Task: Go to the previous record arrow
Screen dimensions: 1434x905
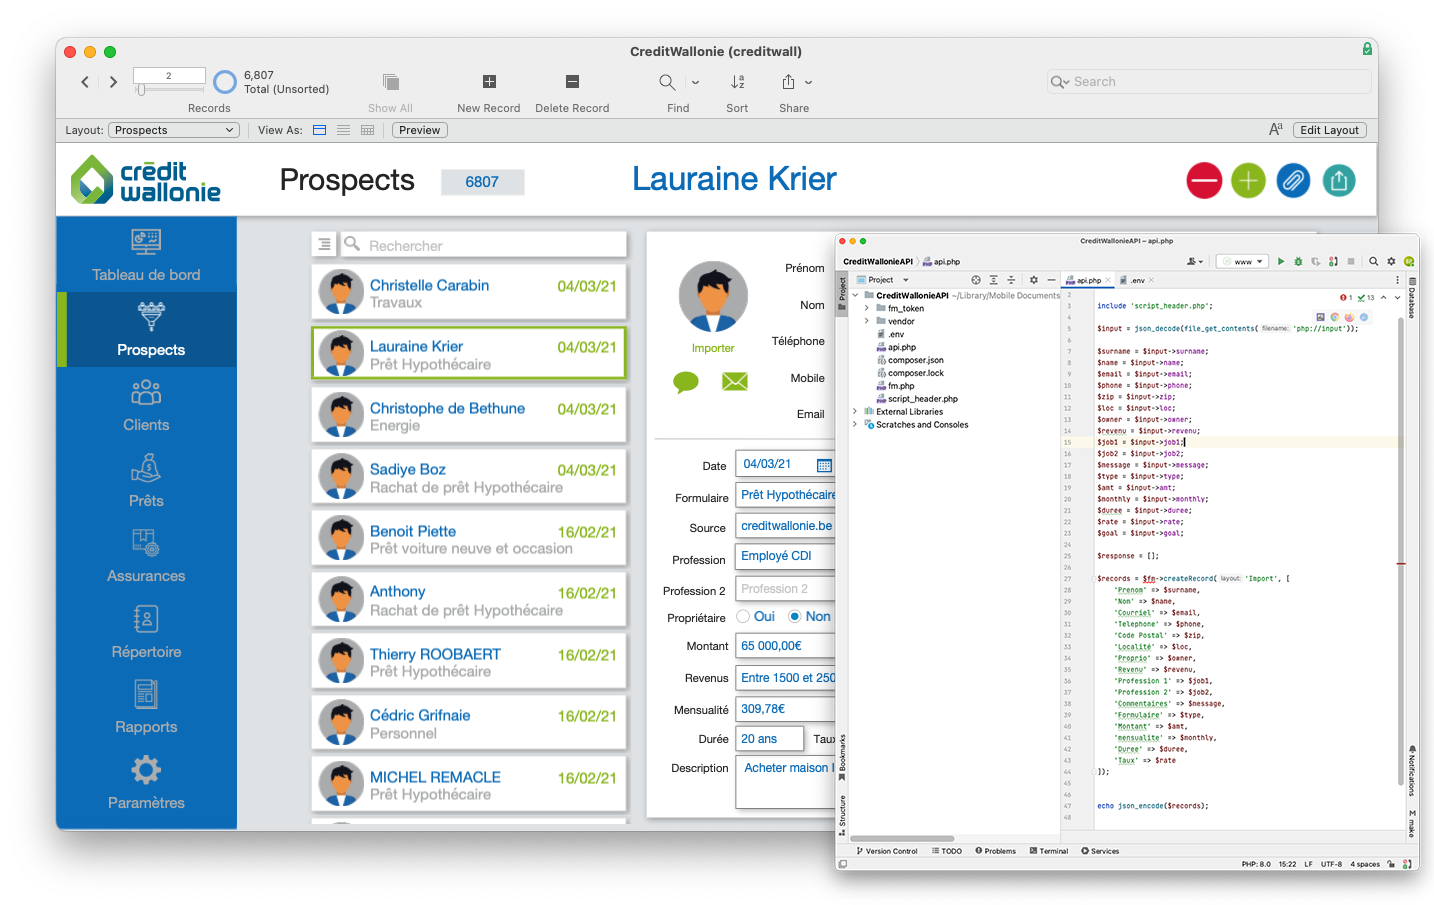Action: [x=85, y=82]
